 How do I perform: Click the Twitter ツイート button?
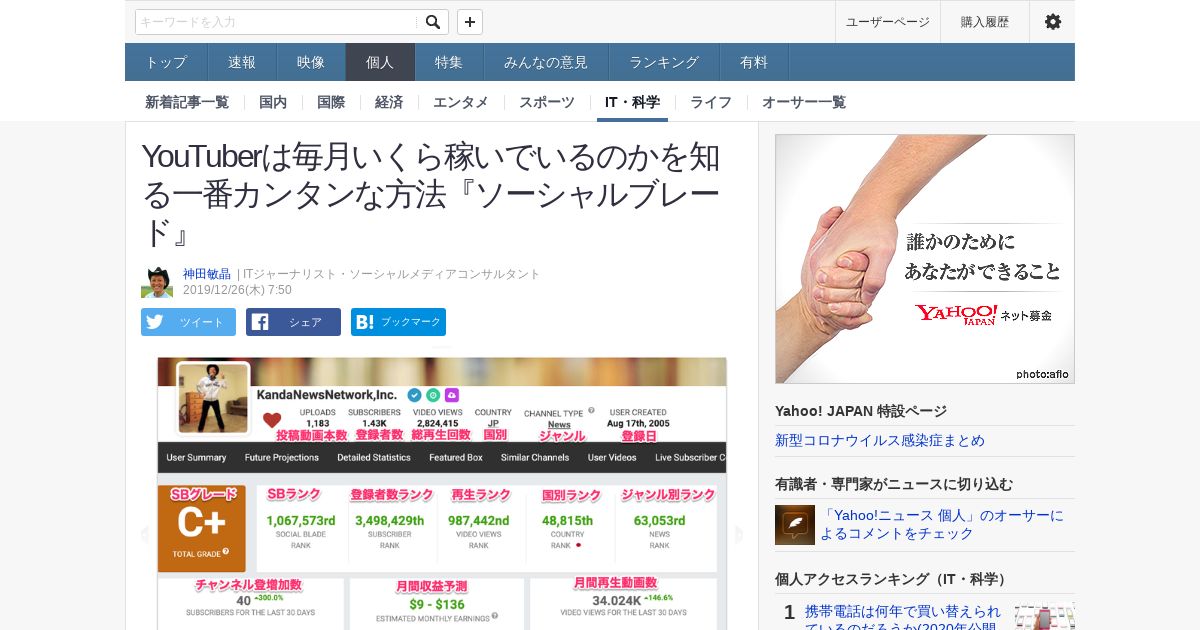[x=188, y=322]
